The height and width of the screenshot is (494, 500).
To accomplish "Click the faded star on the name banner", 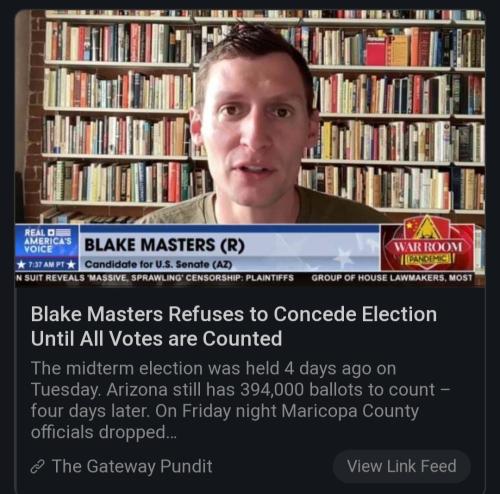I will [343, 256].
